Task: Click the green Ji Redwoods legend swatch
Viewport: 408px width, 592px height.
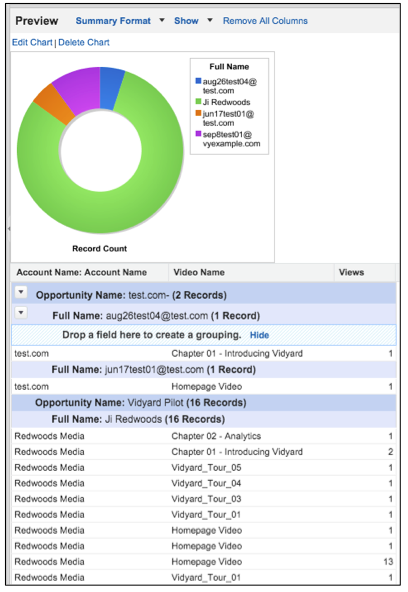Action: coord(199,101)
